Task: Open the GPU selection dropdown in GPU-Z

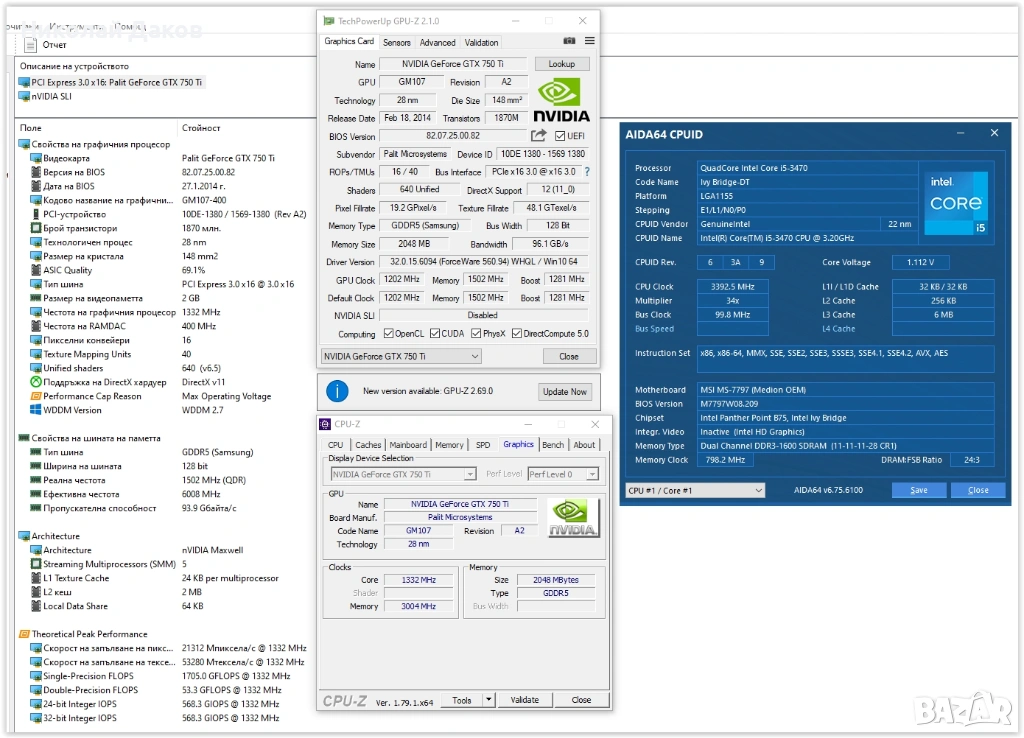Action: (x=401, y=356)
